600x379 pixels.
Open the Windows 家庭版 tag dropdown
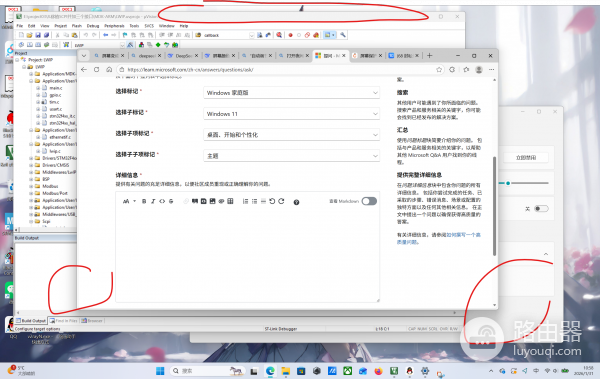click(292, 93)
